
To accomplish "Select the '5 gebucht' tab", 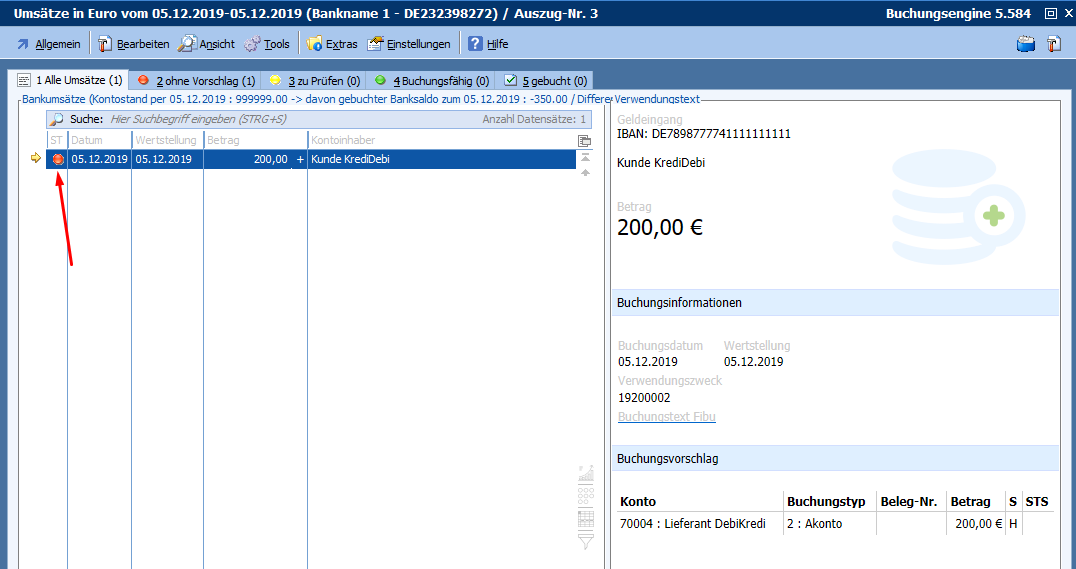I will [545, 80].
